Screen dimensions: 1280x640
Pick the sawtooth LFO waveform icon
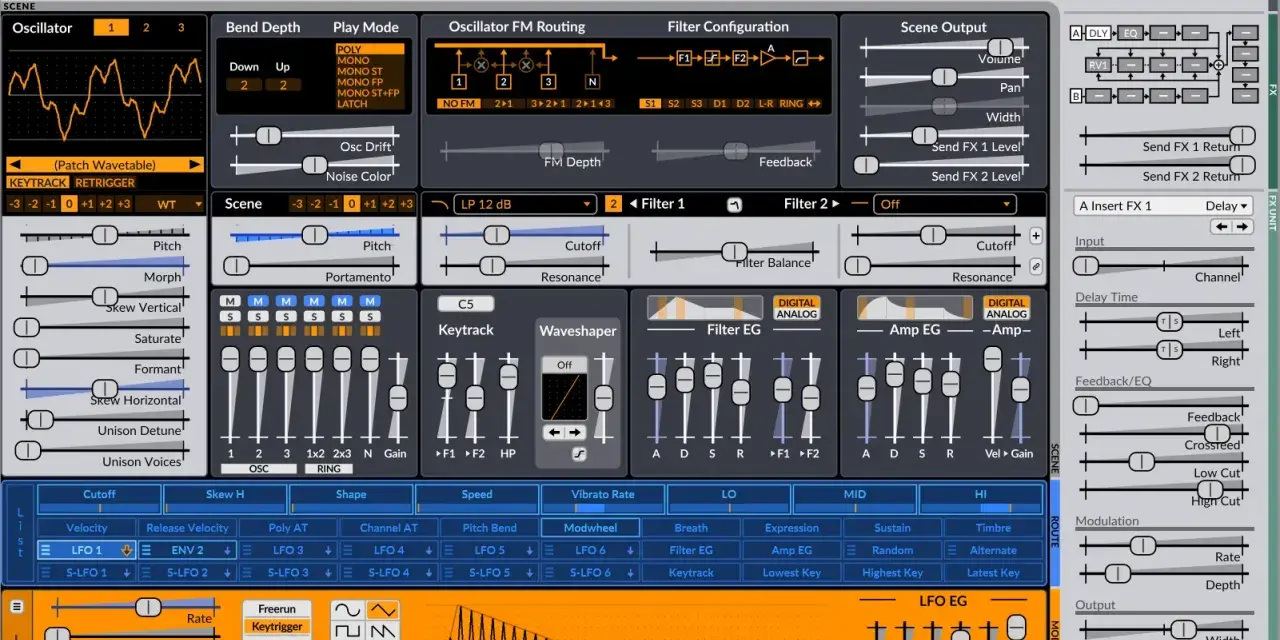coord(381,630)
